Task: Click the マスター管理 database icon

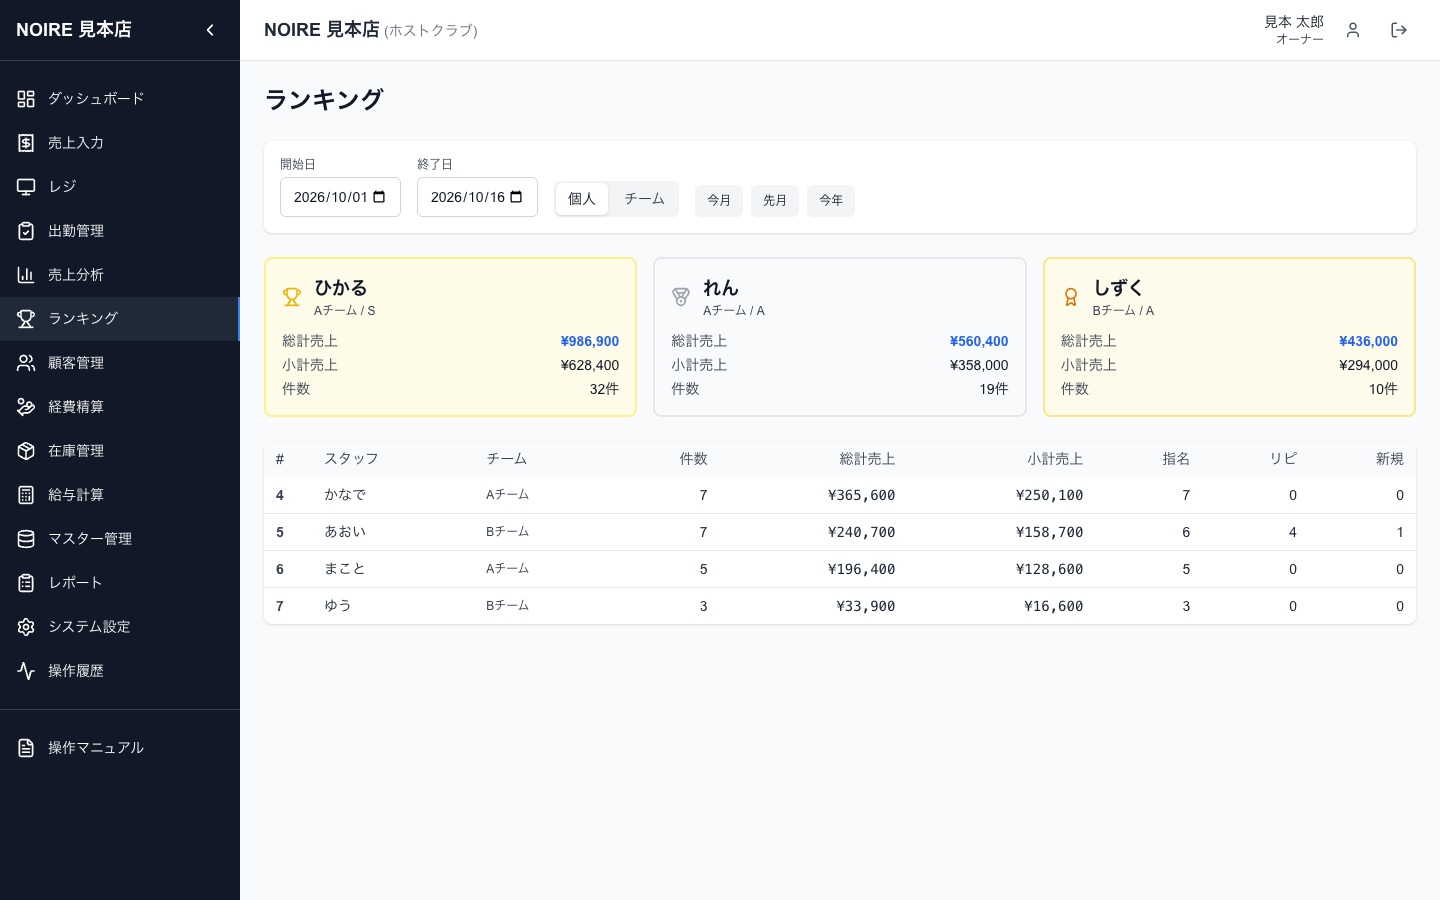Action: 26,539
